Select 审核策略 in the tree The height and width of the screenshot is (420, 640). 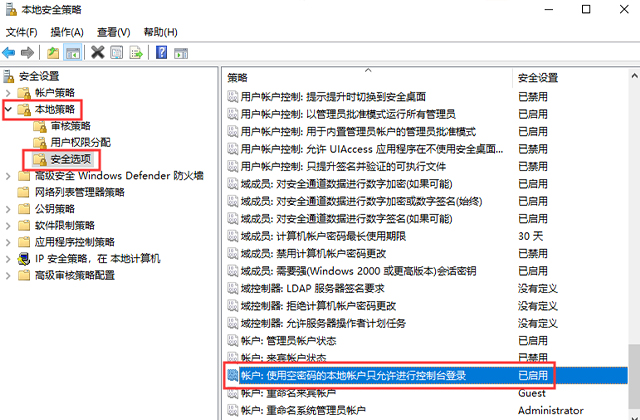(70, 126)
